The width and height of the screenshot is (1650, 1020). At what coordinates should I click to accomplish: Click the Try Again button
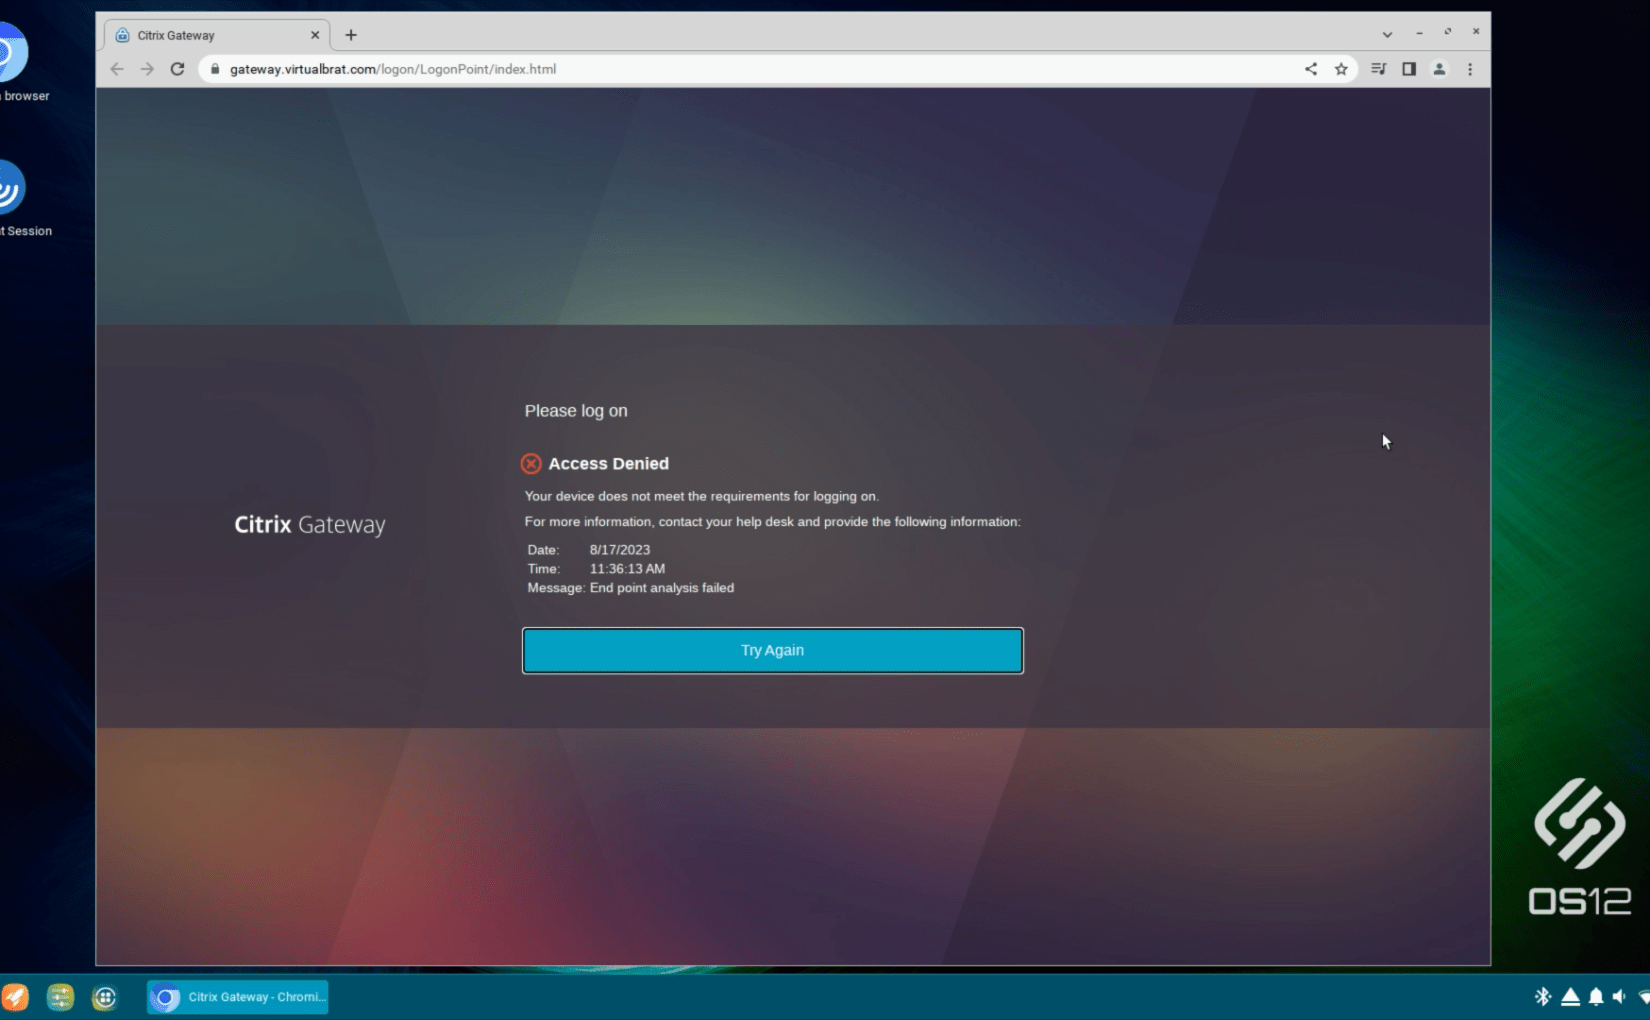[772, 650]
